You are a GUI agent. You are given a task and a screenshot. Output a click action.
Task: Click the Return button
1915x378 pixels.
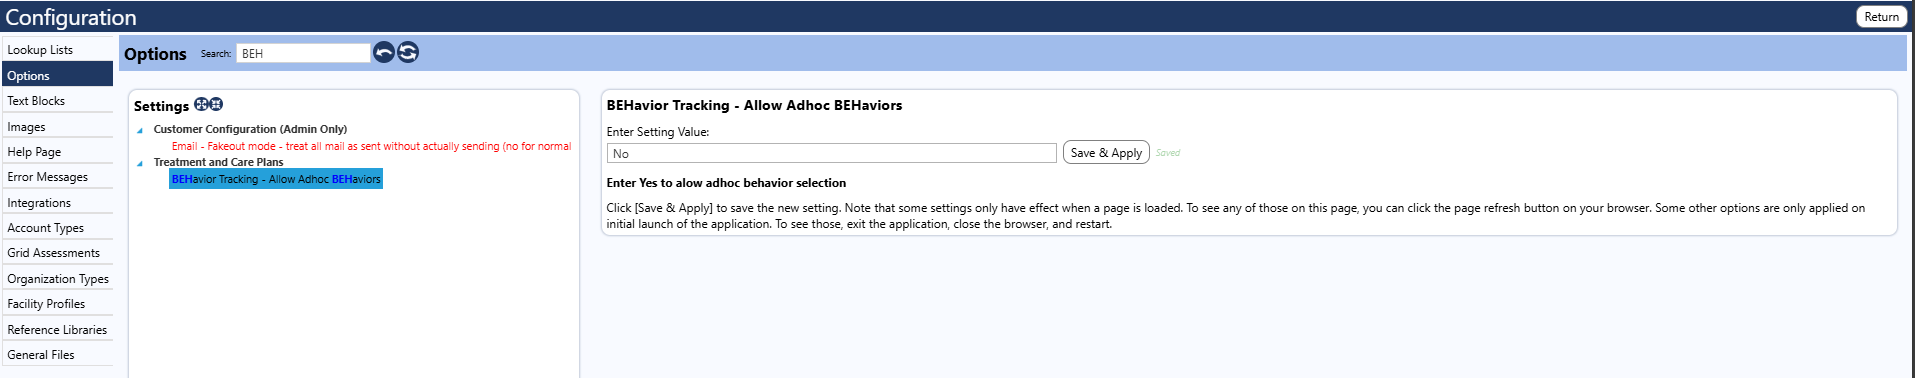(1881, 17)
